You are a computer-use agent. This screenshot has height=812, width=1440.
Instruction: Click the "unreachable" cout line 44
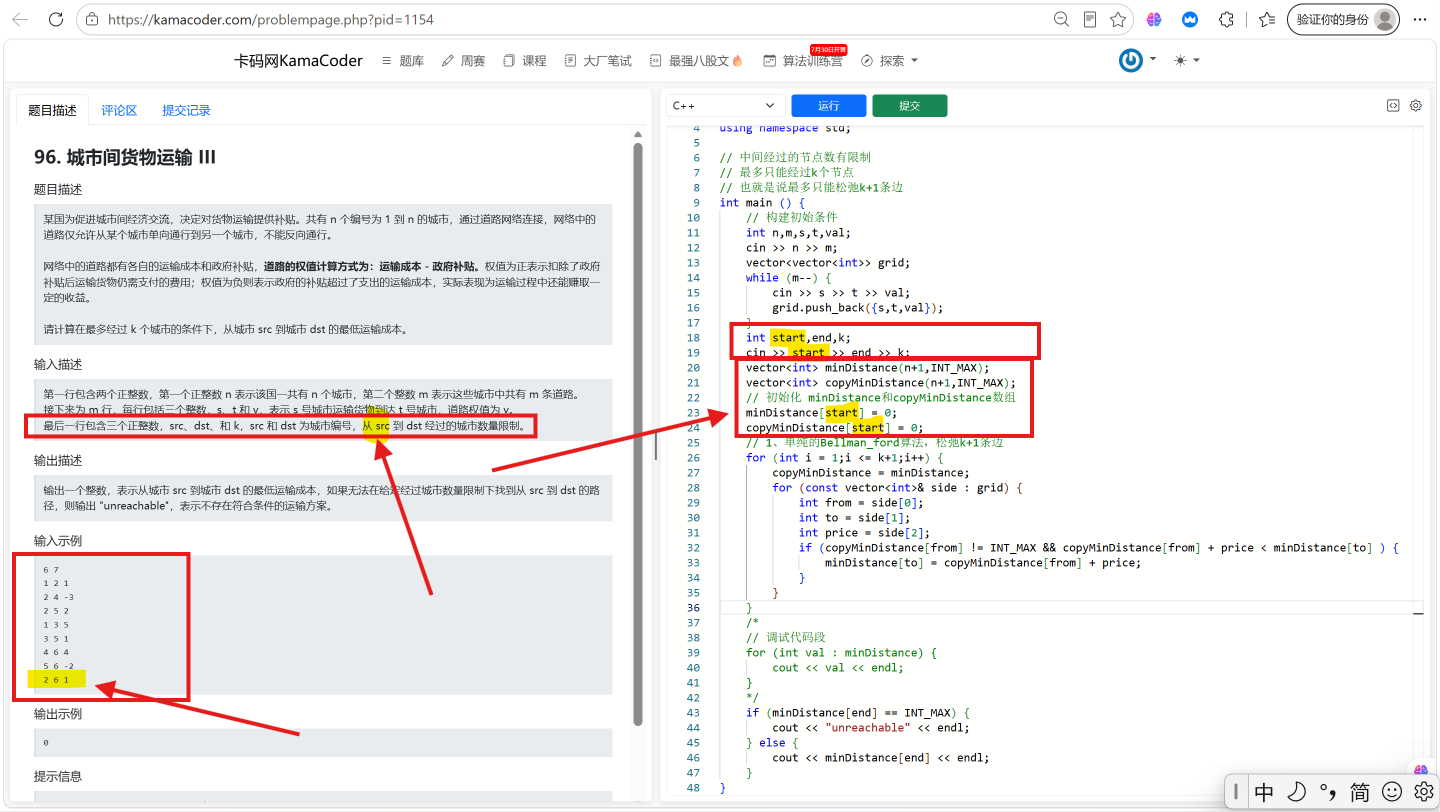870,728
